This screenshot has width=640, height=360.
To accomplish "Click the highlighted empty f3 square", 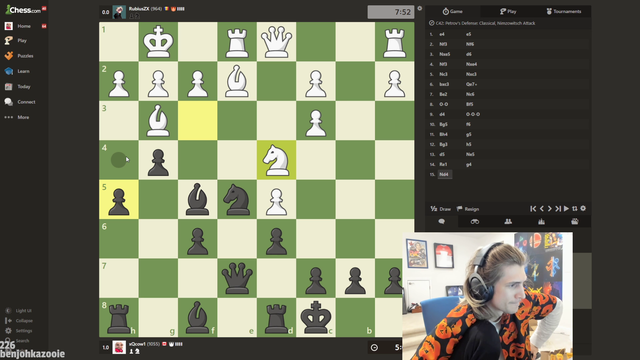I will 198,120.
